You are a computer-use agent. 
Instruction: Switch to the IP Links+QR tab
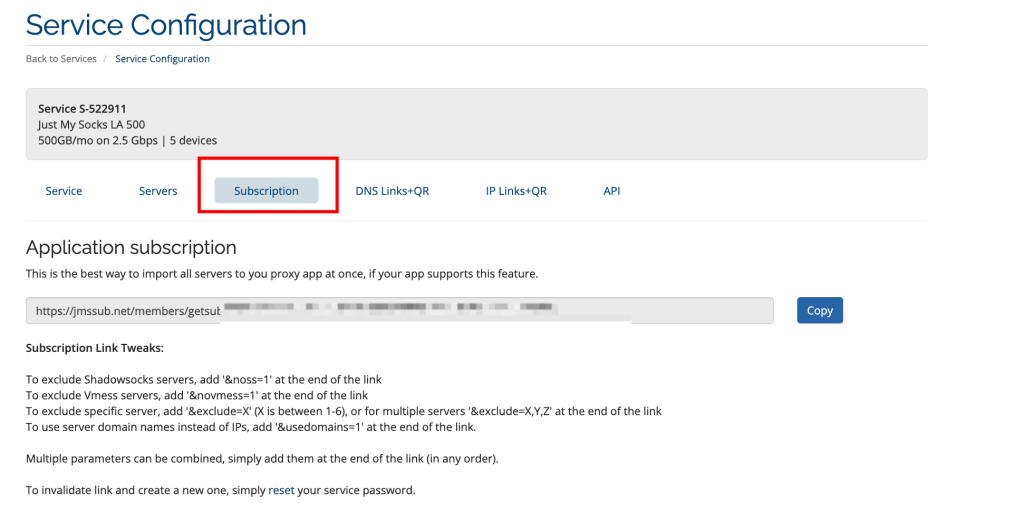pos(516,191)
